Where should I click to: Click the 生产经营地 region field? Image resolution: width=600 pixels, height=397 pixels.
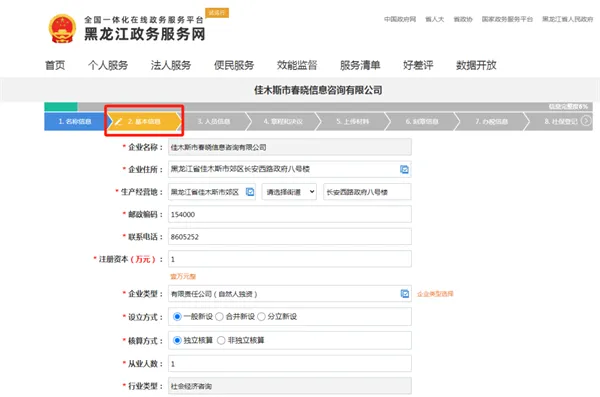[x=212, y=192]
